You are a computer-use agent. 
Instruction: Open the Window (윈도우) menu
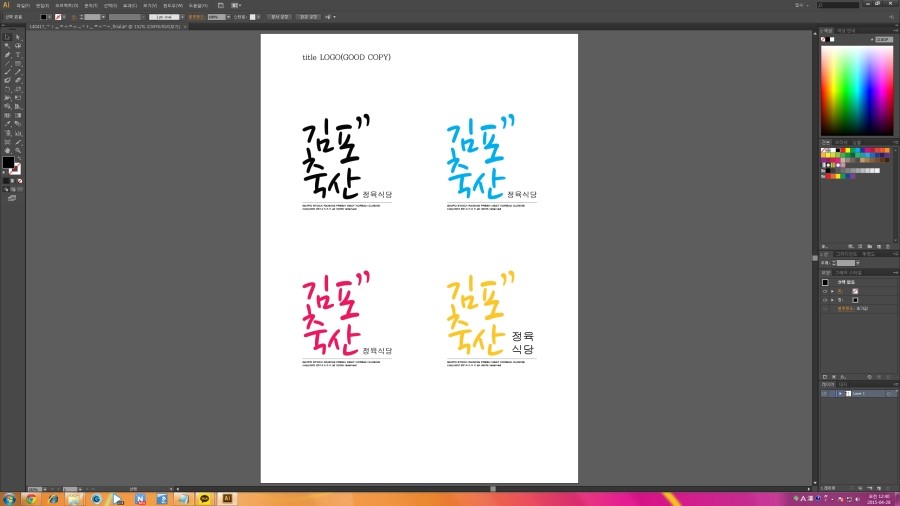click(x=173, y=6)
